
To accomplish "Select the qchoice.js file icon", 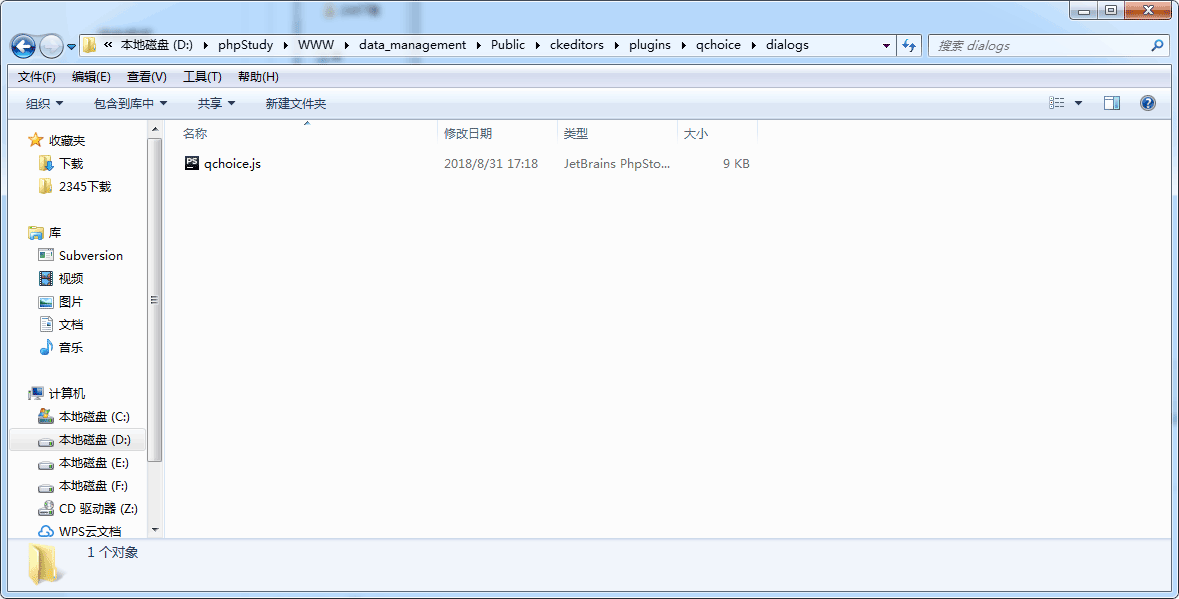I will tap(192, 163).
